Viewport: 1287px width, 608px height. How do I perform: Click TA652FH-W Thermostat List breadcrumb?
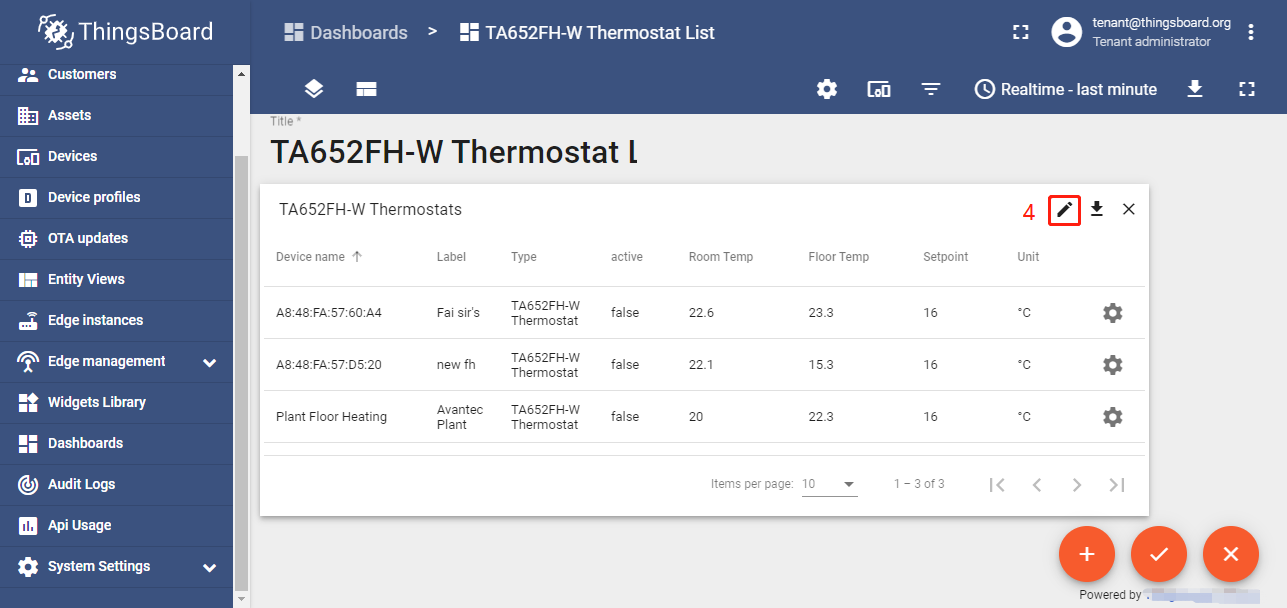pos(587,33)
